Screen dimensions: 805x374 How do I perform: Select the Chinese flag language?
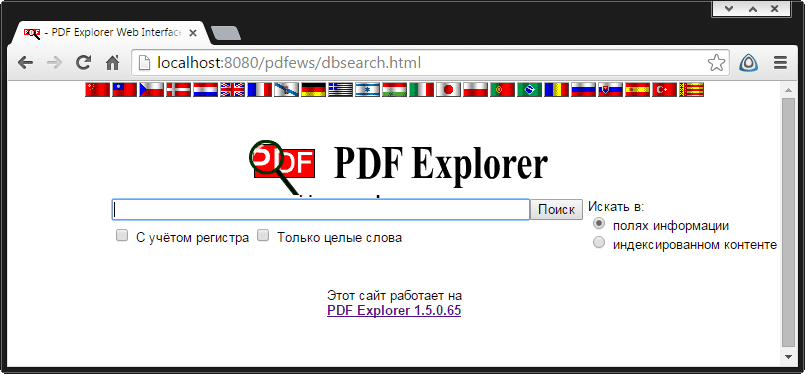tap(97, 89)
